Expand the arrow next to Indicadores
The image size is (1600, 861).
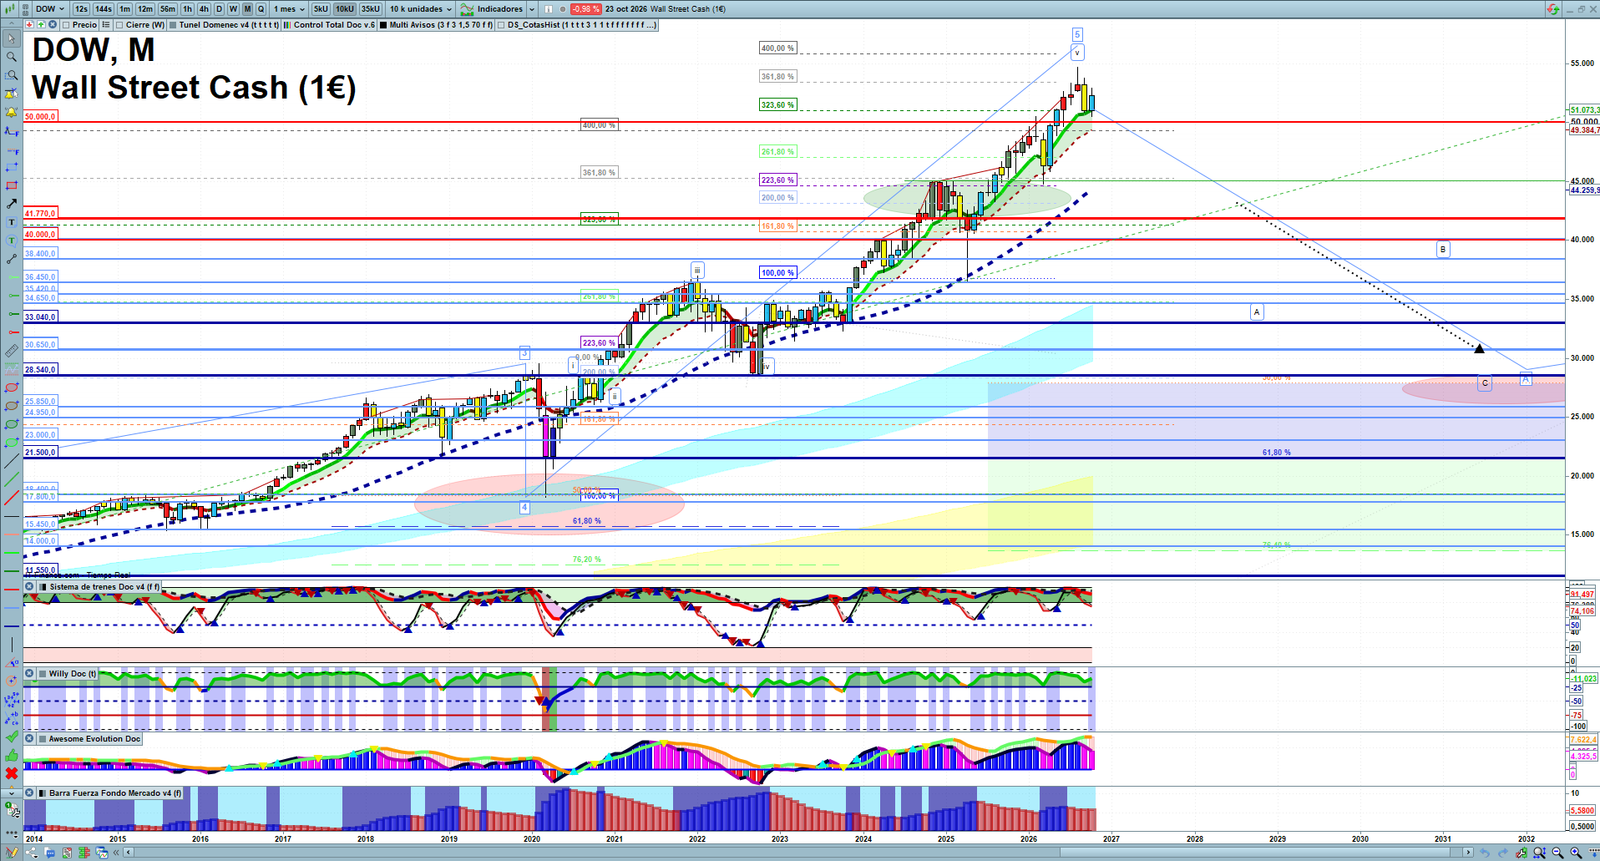(532, 9)
